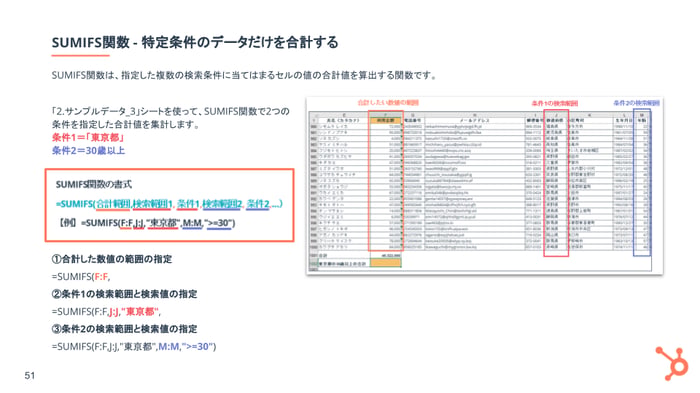Click the teal =SUMIFS syntax formula line
This screenshot has height=393, width=700.
click(x=169, y=204)
